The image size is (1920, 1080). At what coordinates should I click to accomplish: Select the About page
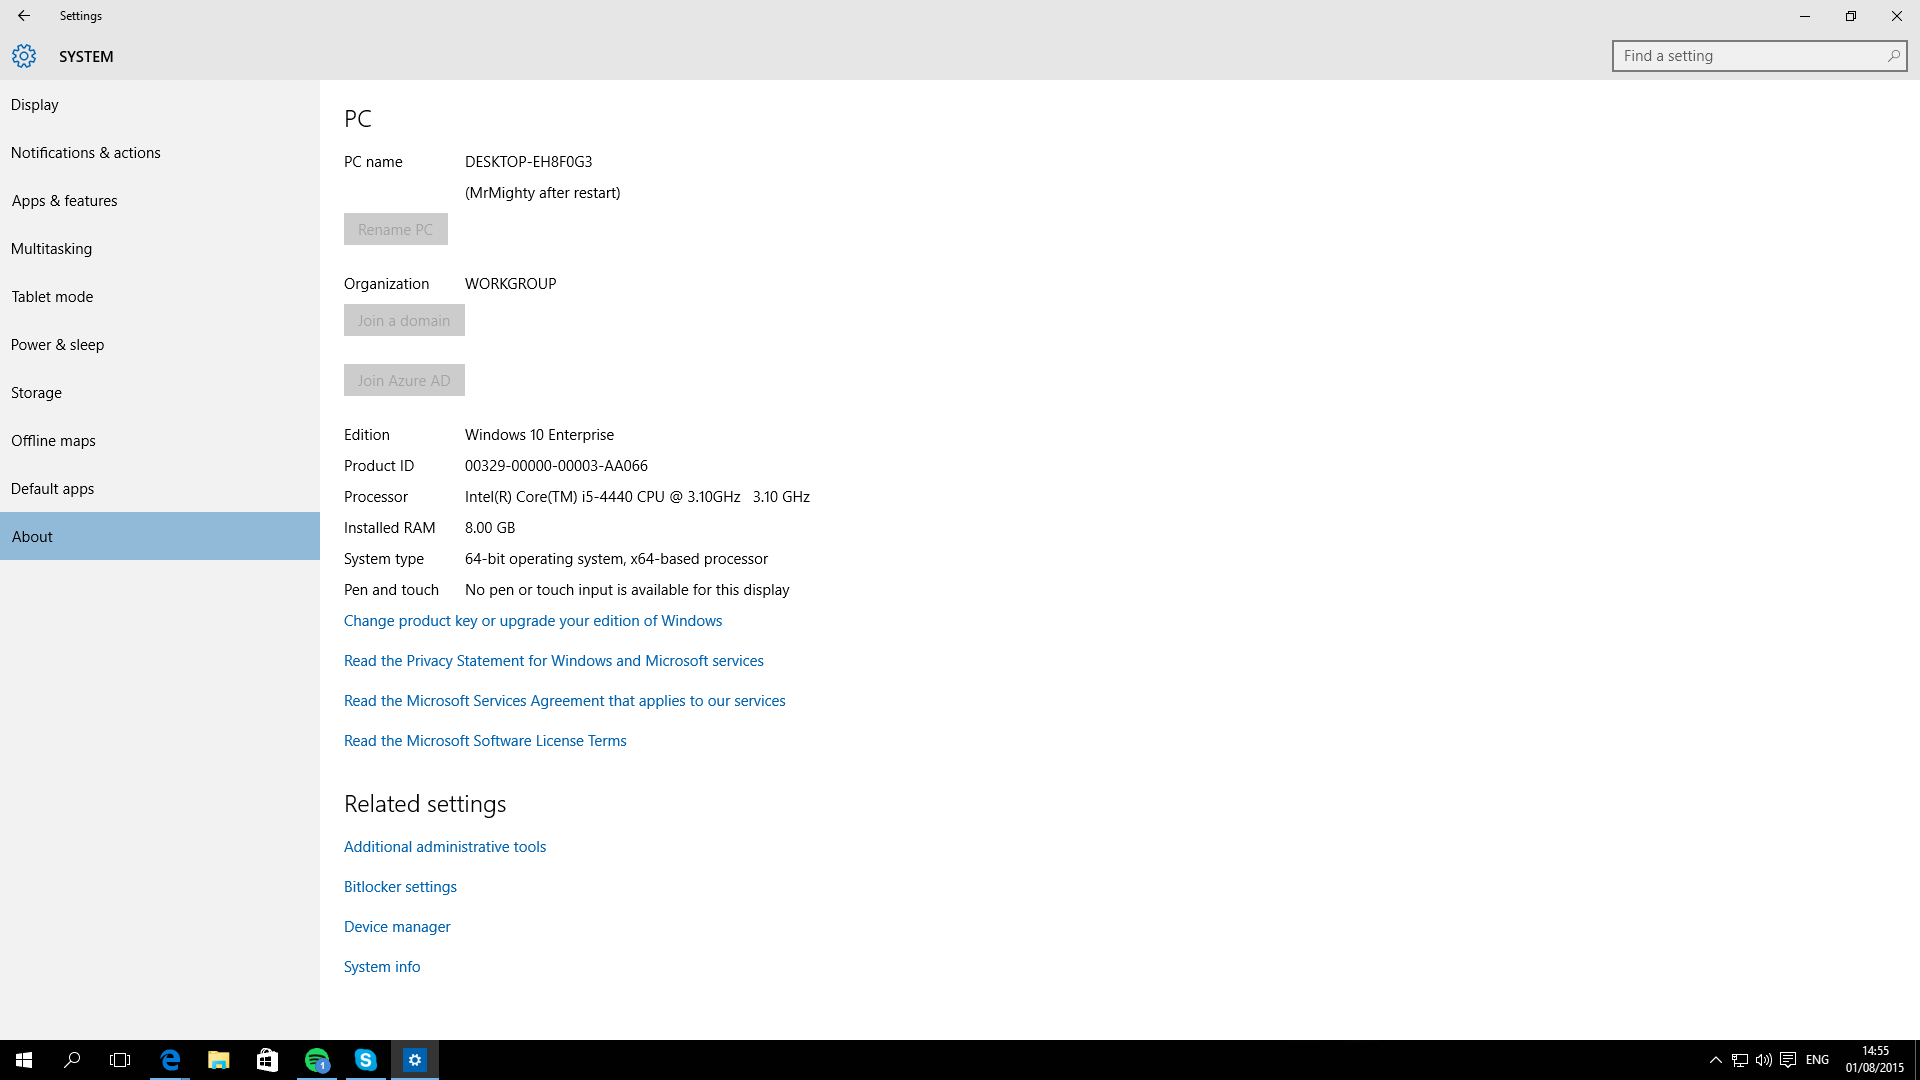(160, 536)
